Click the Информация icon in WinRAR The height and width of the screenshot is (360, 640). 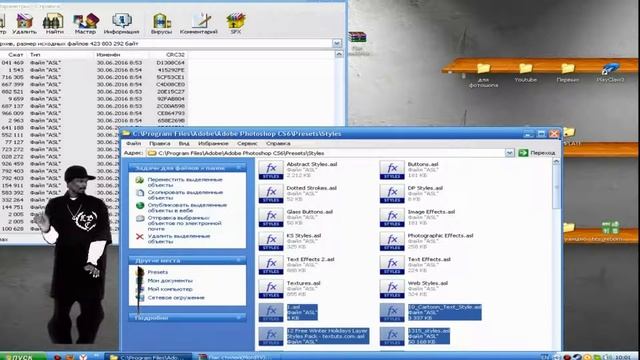tap(121, 24)
